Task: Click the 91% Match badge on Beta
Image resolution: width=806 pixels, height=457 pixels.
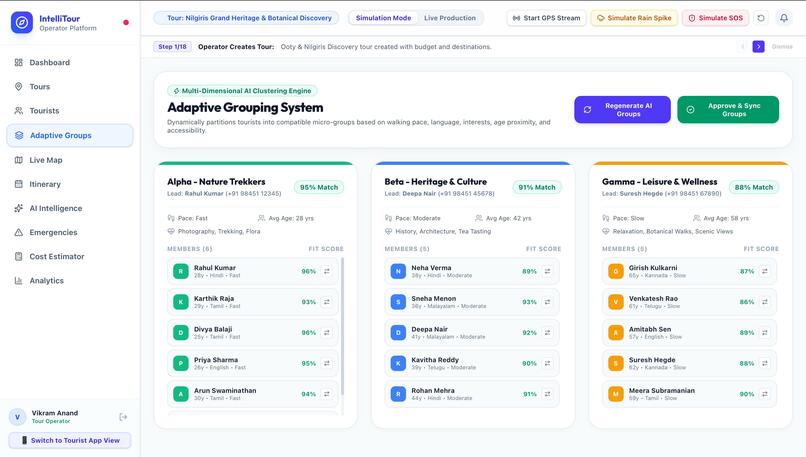Action: (537, 188)
